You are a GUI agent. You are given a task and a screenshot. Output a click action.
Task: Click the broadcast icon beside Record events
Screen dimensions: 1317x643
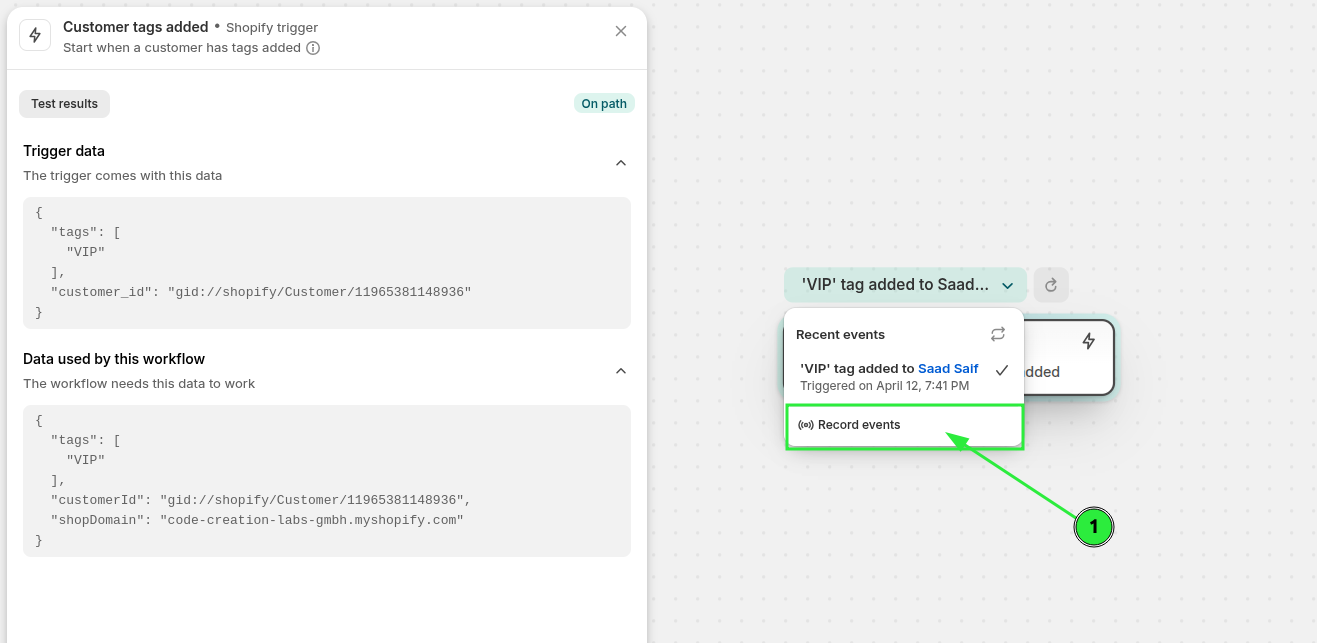tap(806, 425)
